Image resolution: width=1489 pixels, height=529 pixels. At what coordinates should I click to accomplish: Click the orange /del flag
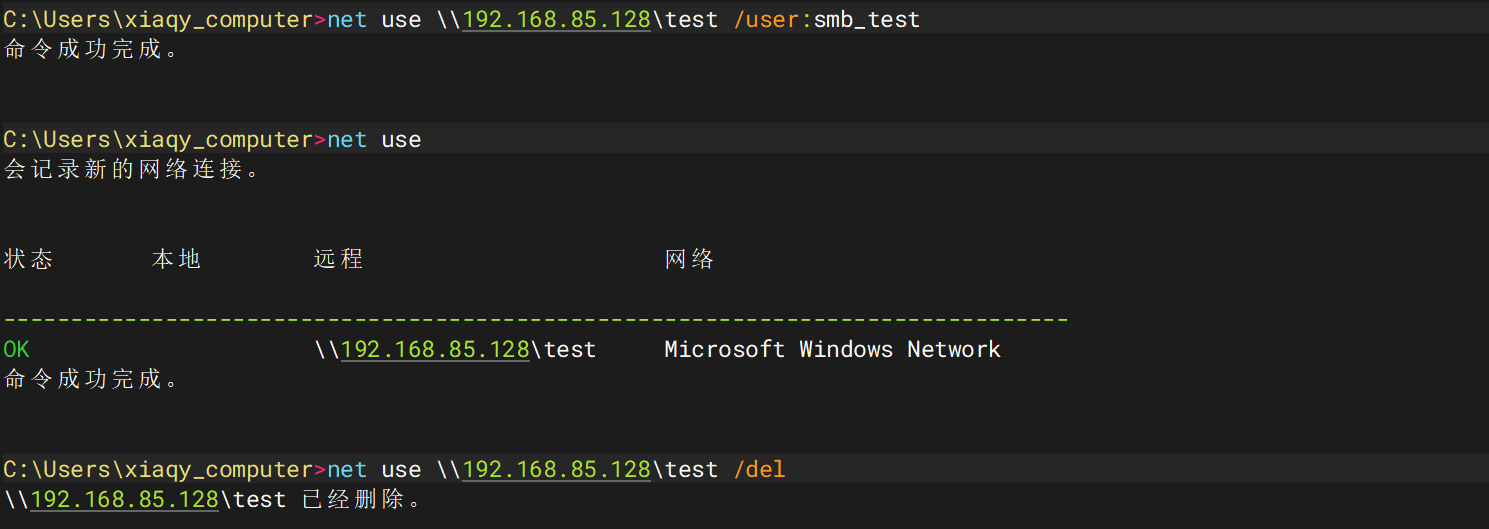759,469
